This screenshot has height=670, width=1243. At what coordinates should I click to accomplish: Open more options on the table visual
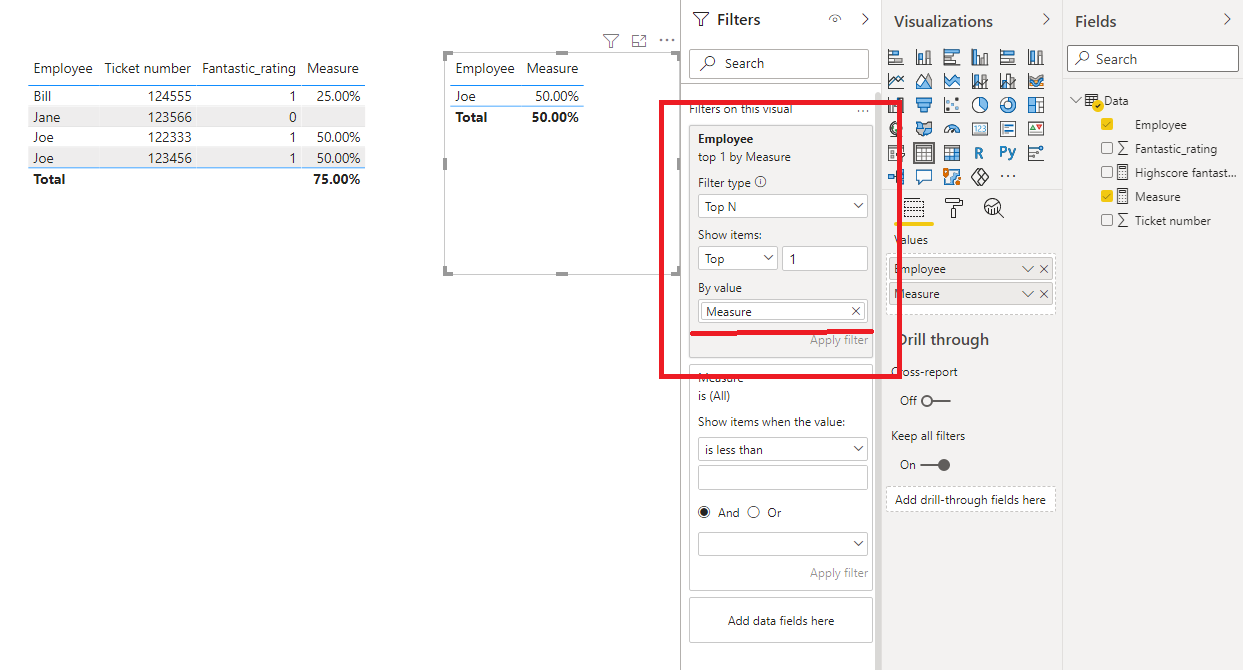click(667, 41)
